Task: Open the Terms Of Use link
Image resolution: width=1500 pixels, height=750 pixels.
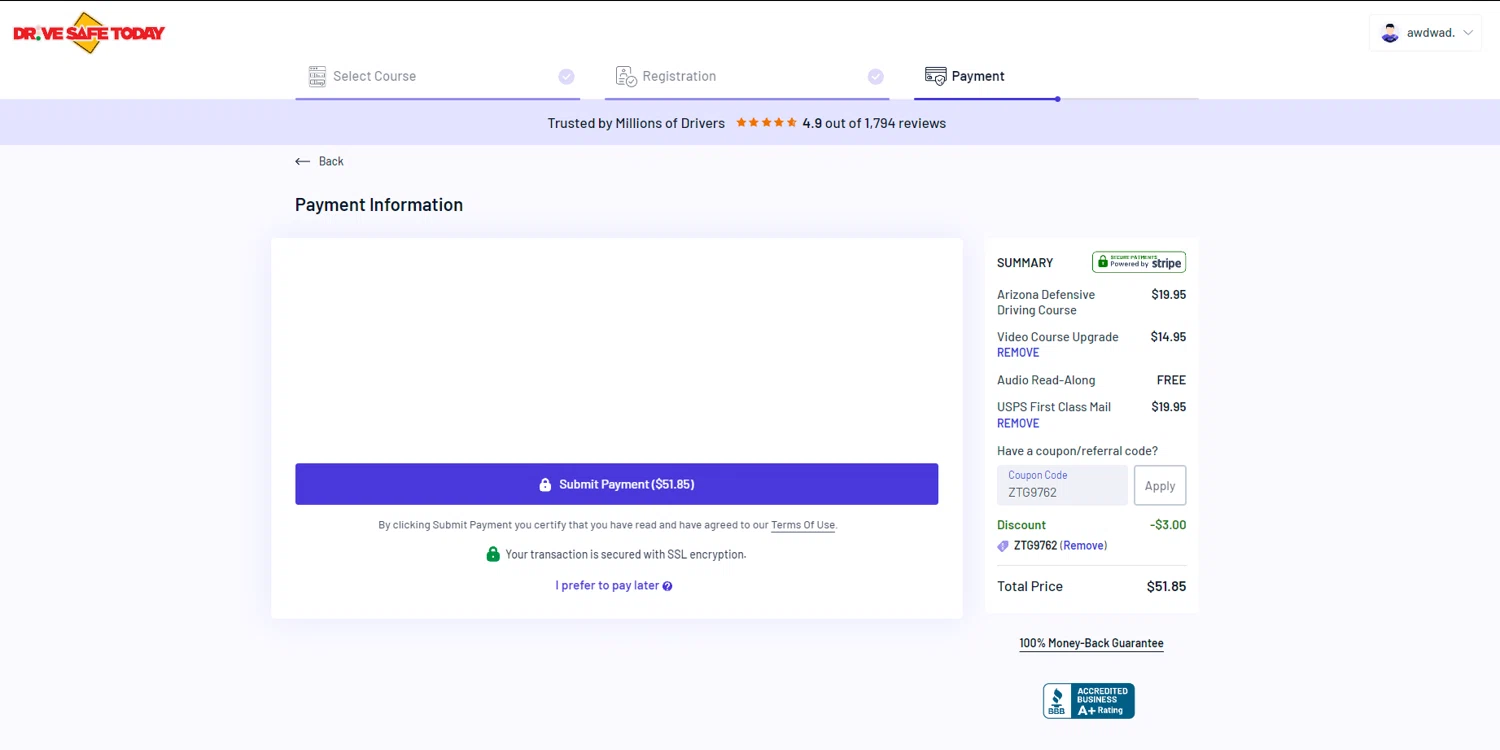Action: click(x=803, y=525)
